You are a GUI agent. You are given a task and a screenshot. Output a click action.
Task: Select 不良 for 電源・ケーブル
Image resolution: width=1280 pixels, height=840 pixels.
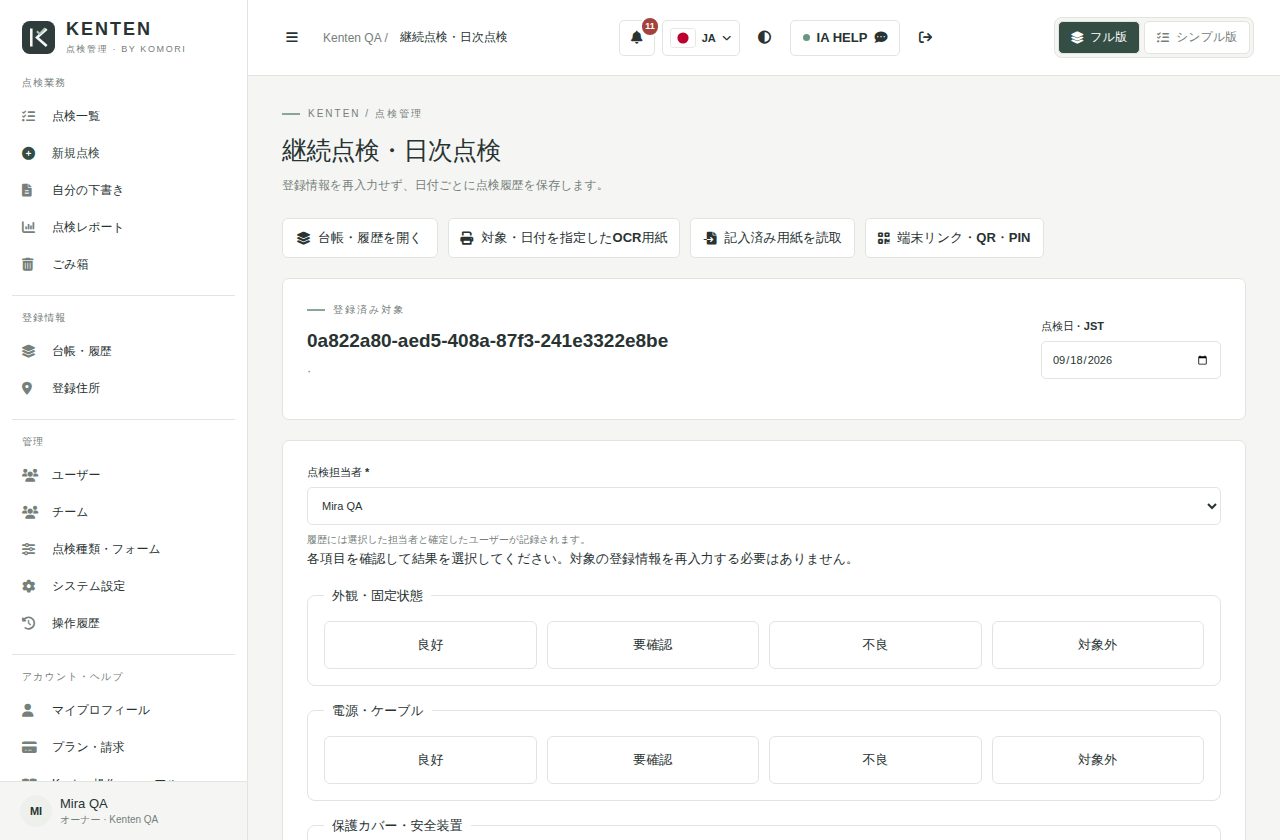[875, 760]
